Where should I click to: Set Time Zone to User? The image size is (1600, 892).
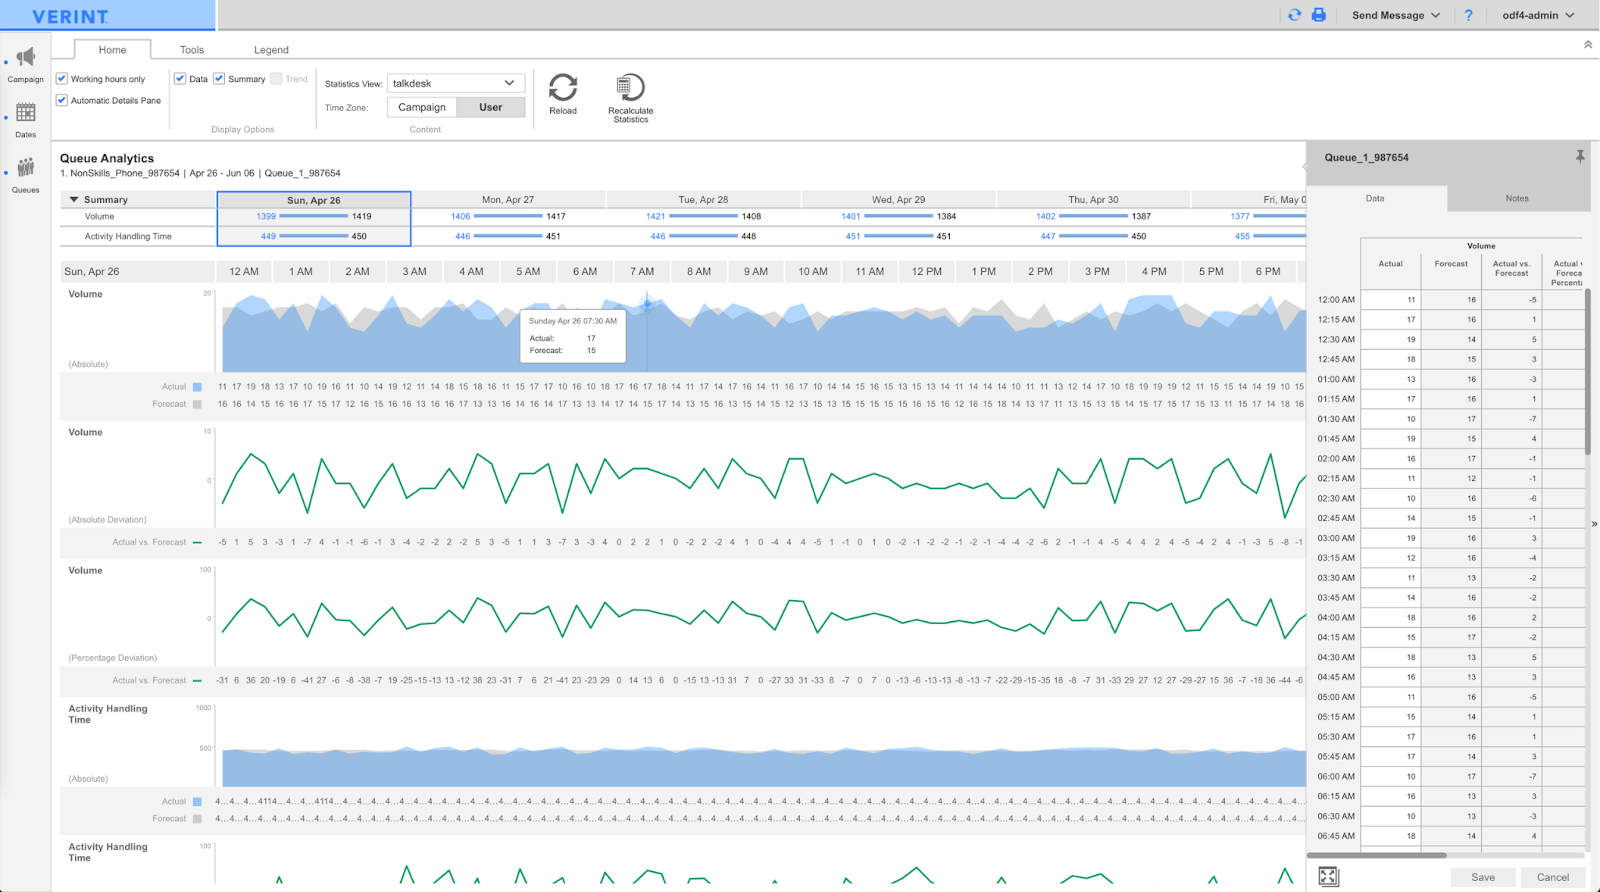(491, 107)
